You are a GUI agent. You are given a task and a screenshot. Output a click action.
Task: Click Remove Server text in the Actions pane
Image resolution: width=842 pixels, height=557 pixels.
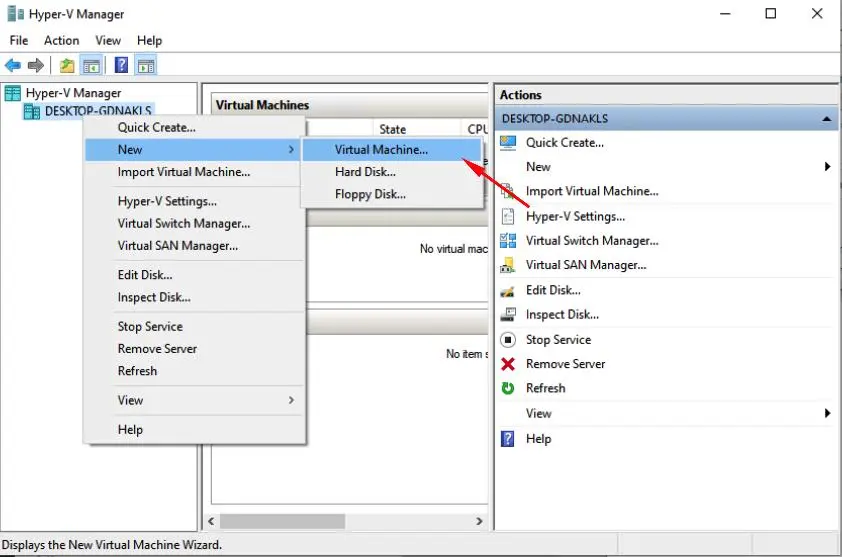pos(565,364)
